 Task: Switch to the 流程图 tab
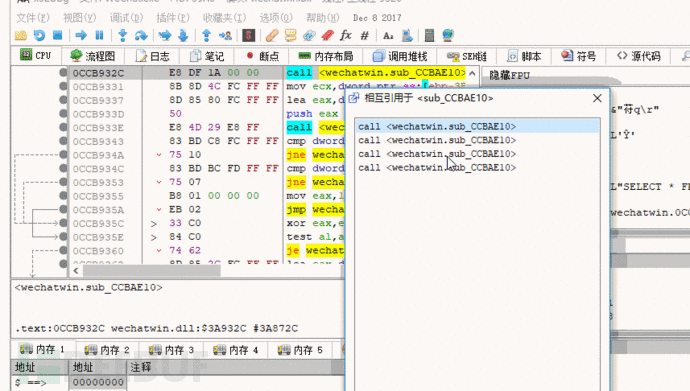point(93,56)
